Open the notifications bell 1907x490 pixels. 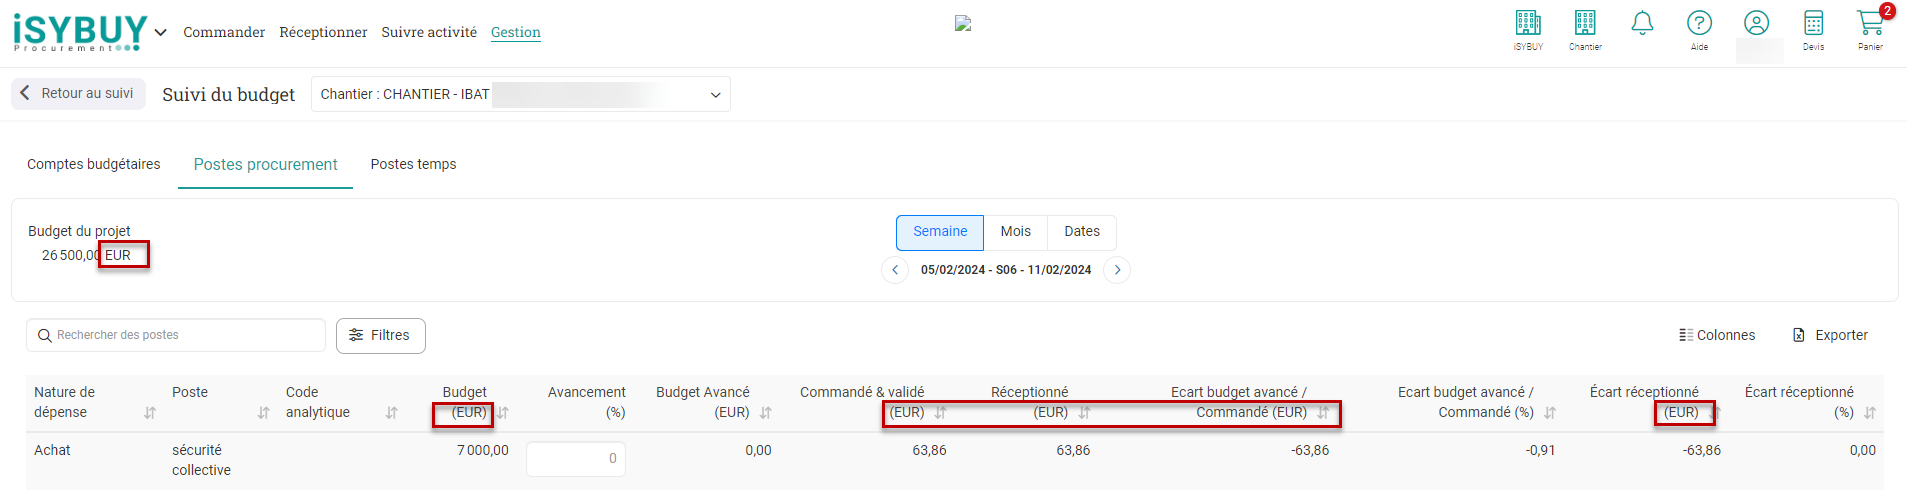point(1642,24)
